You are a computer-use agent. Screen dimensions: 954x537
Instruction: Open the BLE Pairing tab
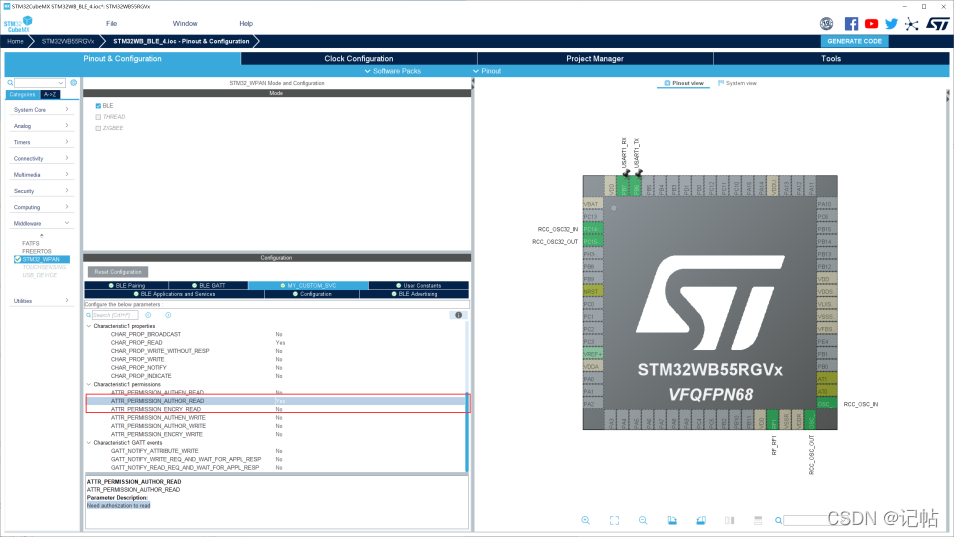point(127,285)
